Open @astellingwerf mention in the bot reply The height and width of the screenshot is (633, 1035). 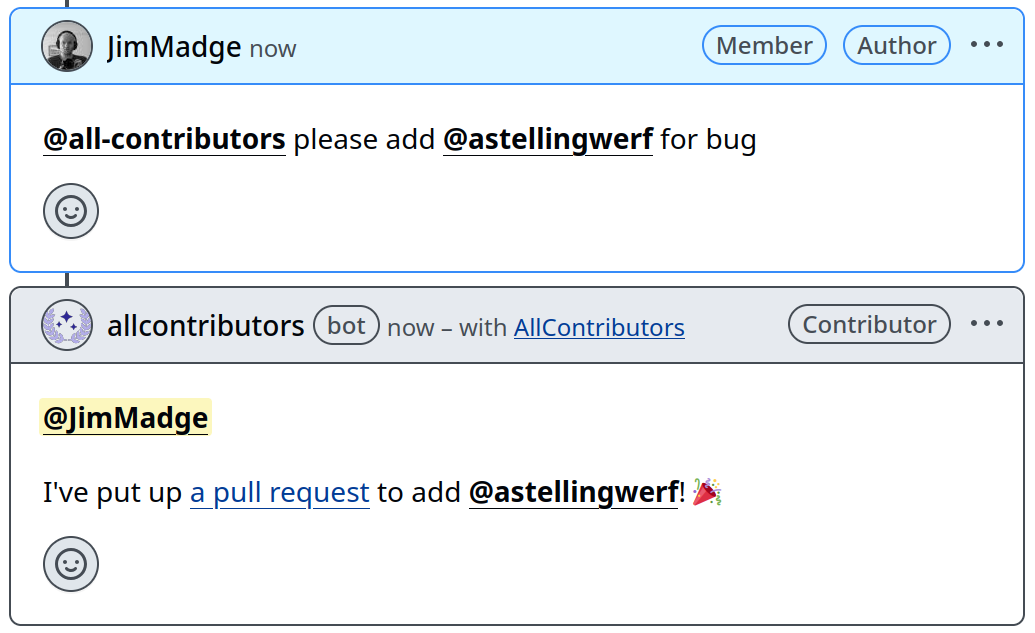point(573,493)
